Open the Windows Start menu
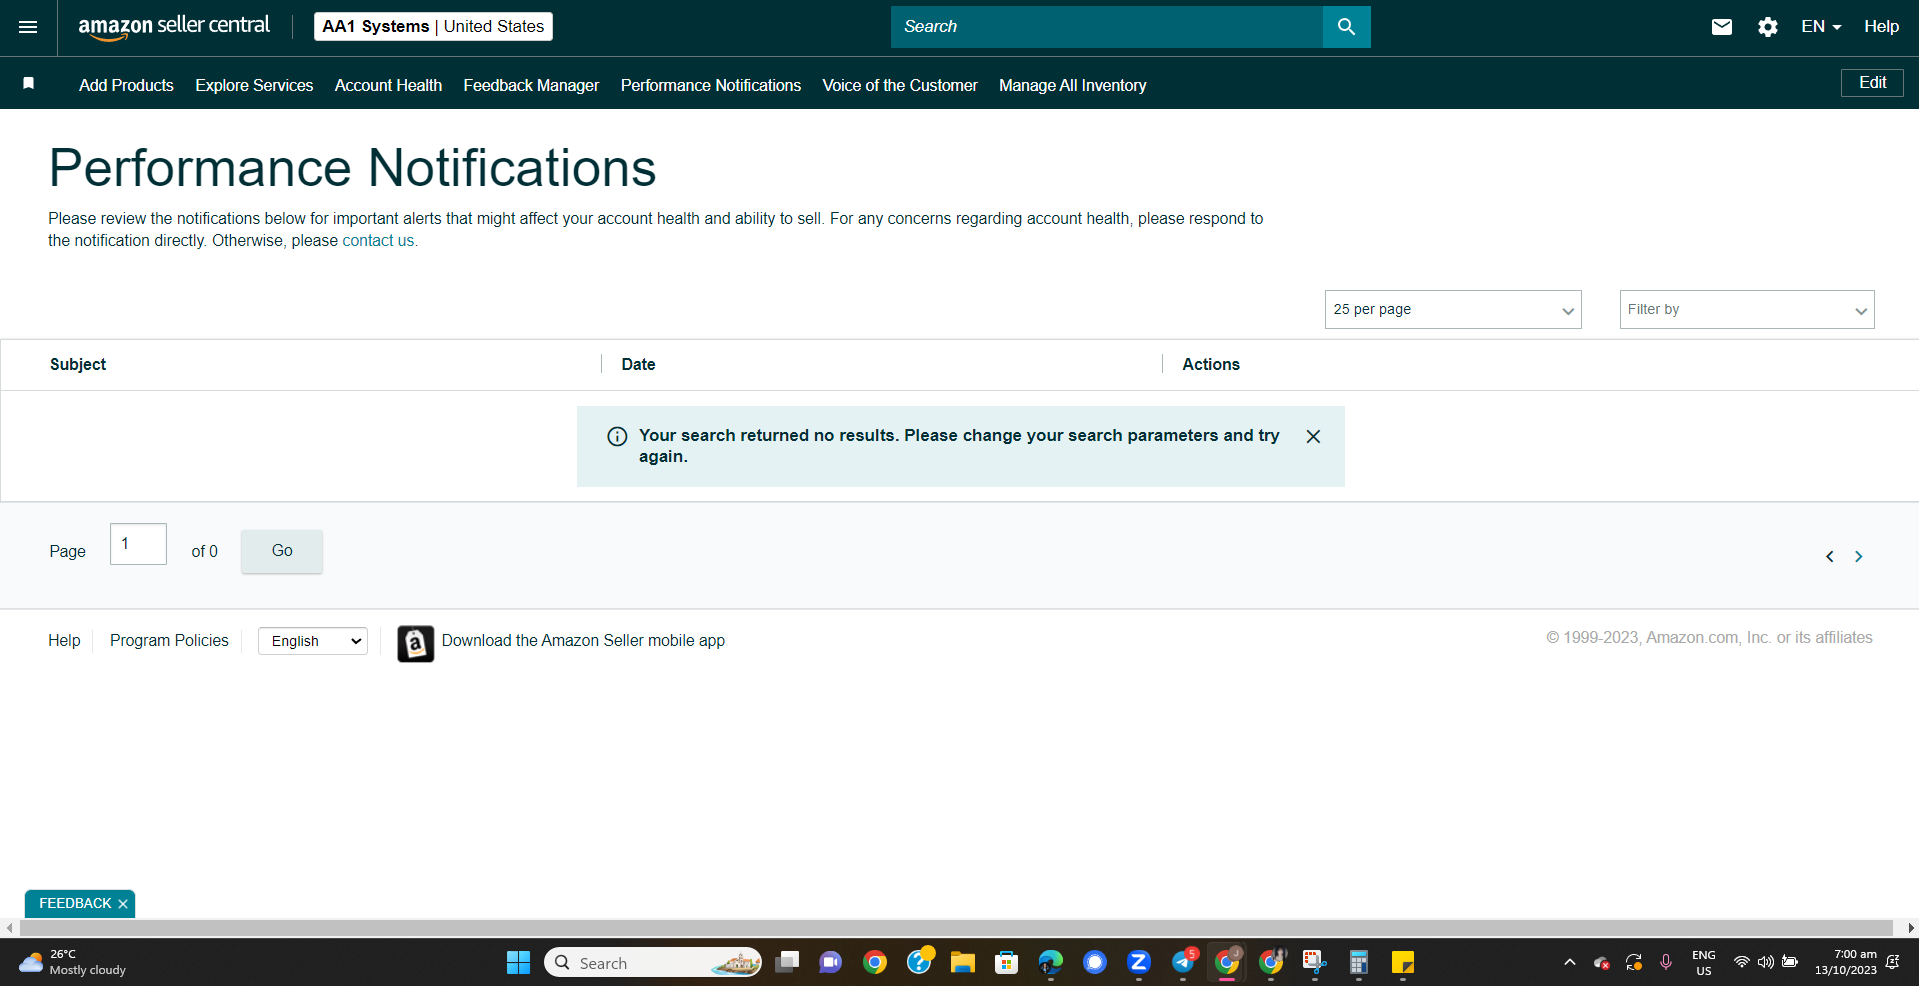The image size is (1919, 986). pos(518,962)
